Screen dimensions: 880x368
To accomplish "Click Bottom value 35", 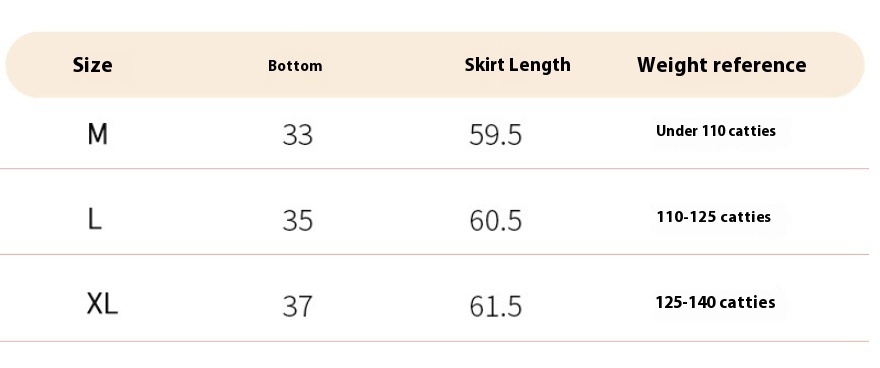I will coord(297,220).
